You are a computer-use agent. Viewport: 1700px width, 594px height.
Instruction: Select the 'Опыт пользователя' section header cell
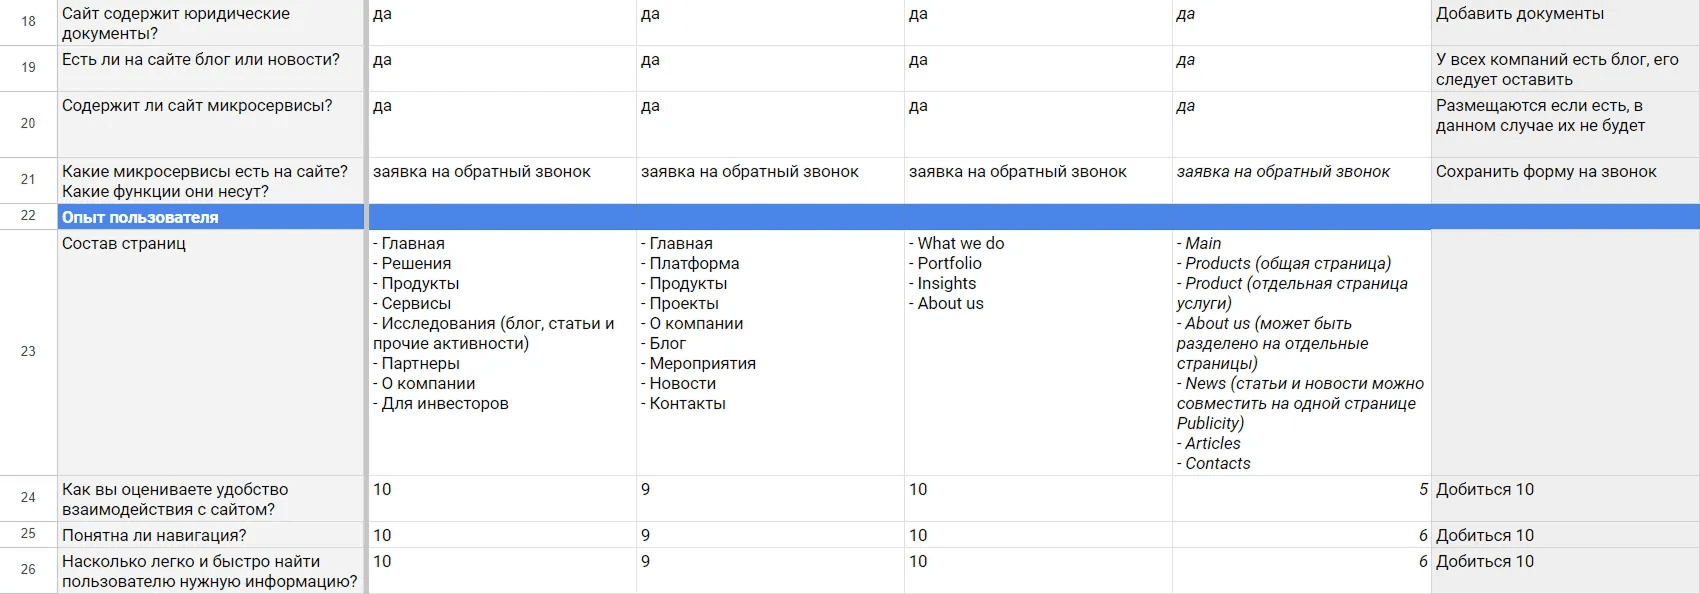(x=210, y=217)
